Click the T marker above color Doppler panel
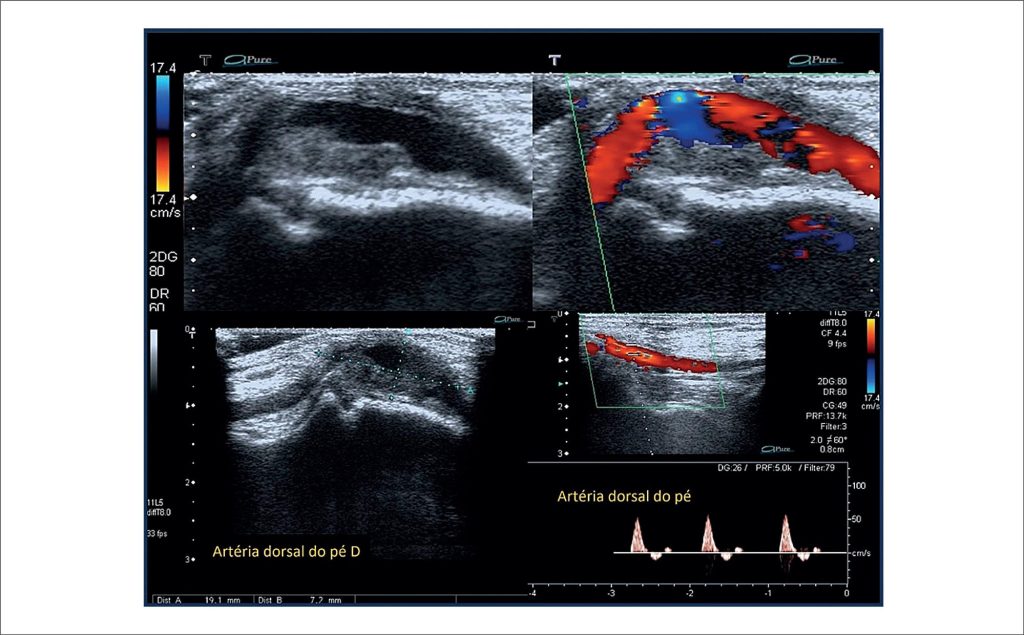The width and height of the screenshot is (1024, 635). click(x=551, y=60)
